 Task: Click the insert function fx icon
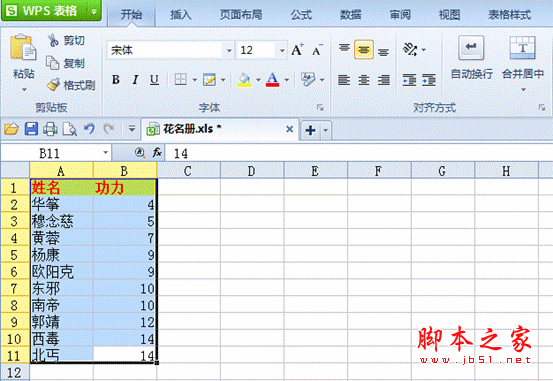pyautogui.click(x=157, y=152)
